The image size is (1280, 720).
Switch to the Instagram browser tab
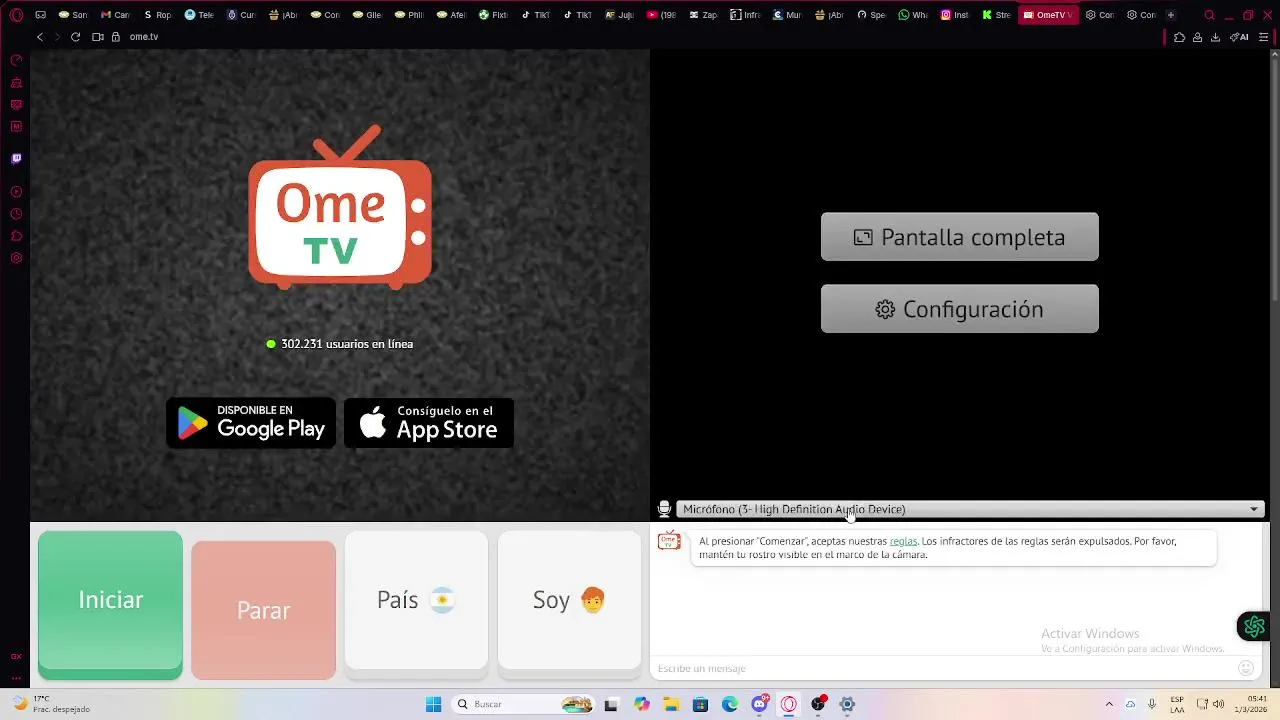[x=955, y=15]
